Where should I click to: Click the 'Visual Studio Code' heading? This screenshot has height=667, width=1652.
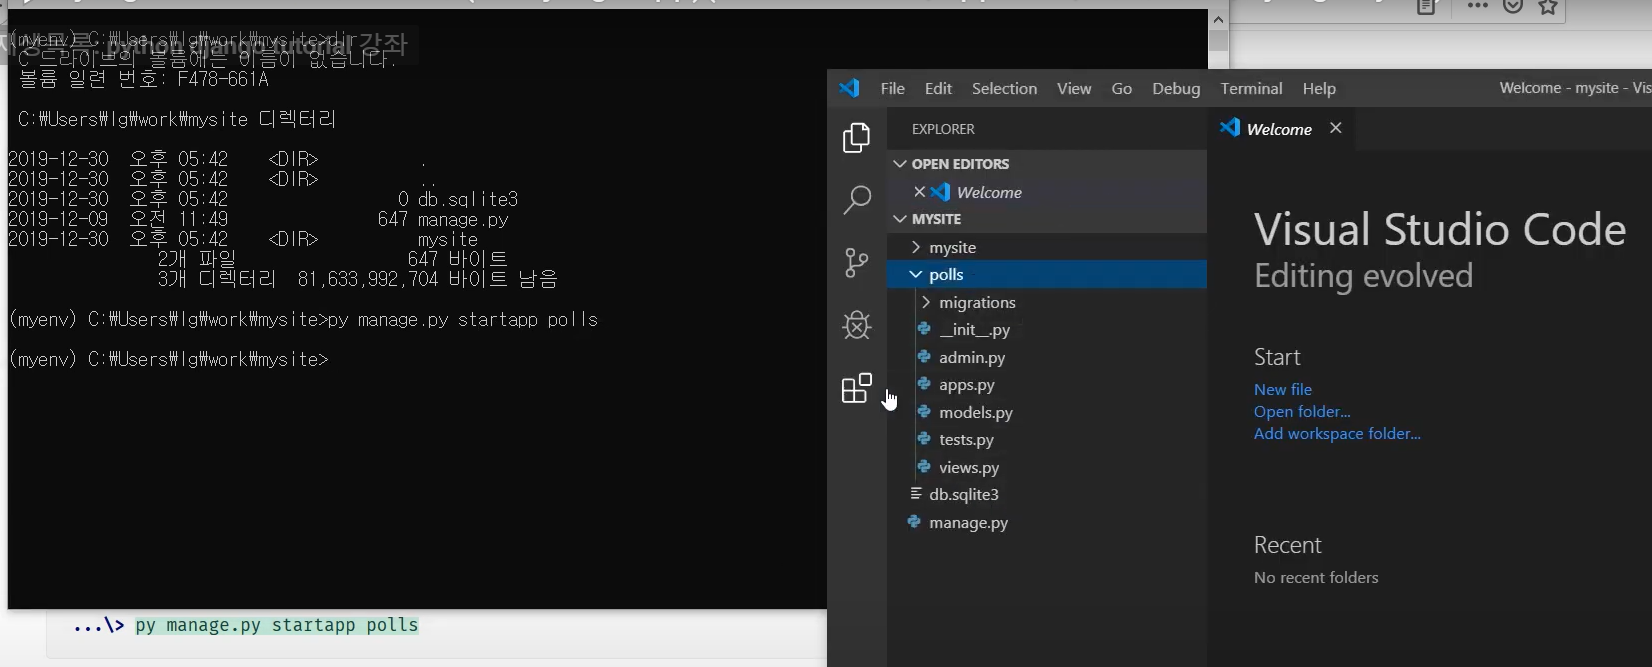(1440, 230)
